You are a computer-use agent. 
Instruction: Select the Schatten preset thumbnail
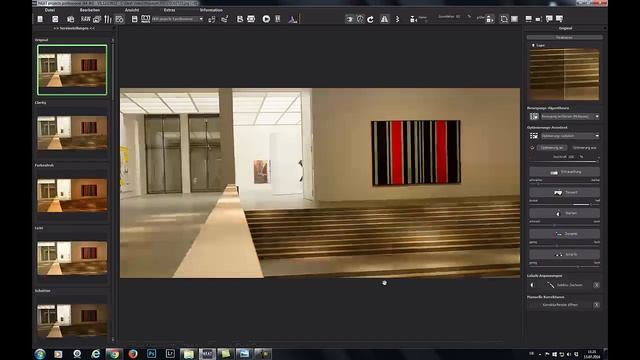pyautogui.click(x=72, y=320)
